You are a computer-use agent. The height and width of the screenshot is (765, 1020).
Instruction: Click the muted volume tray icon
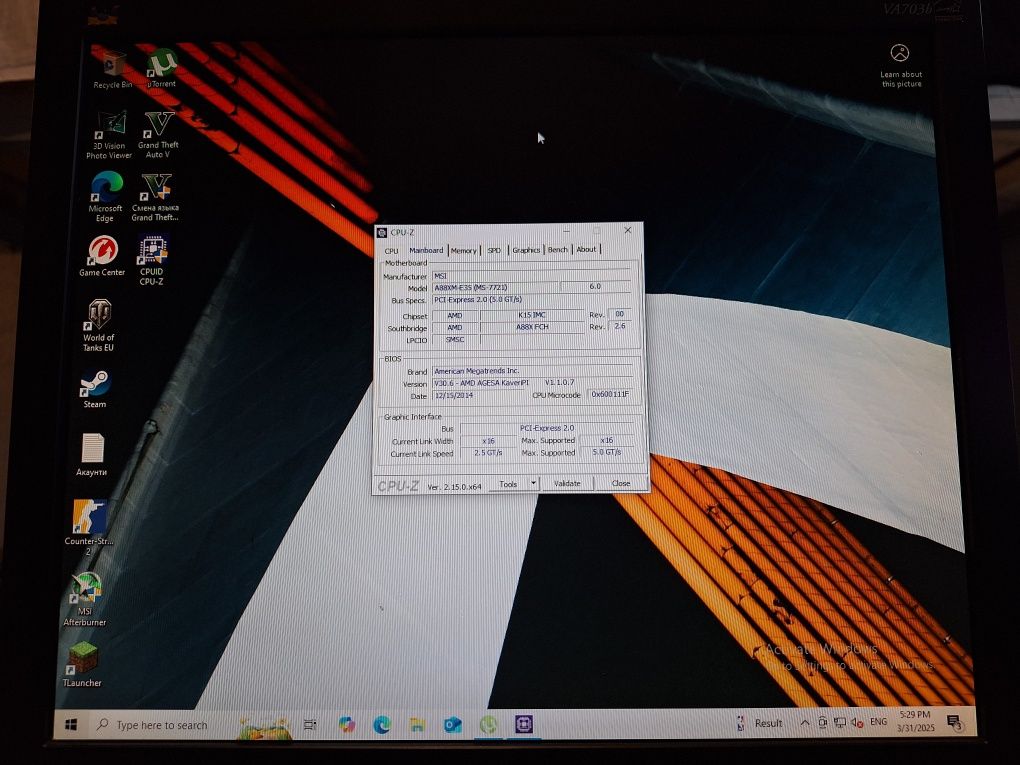(x=857, y=722)
